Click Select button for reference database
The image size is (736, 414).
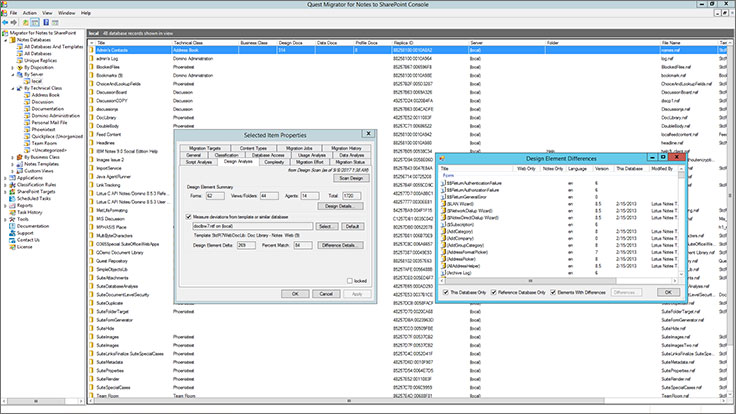click(326, 226)
